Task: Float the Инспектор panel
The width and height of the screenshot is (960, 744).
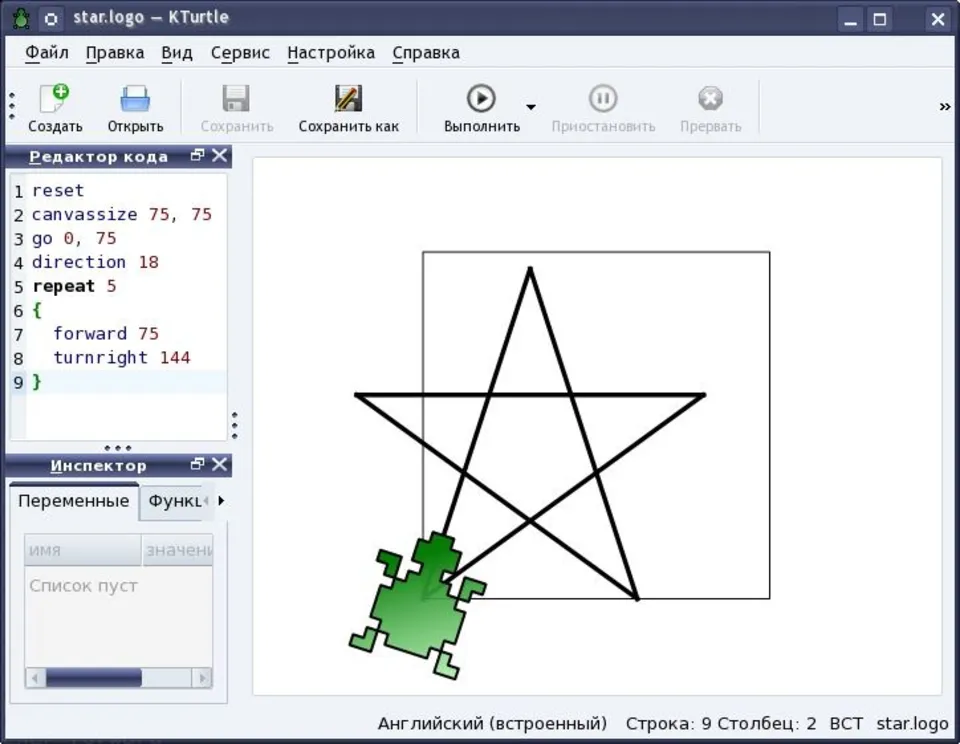Action: (197, 465)
